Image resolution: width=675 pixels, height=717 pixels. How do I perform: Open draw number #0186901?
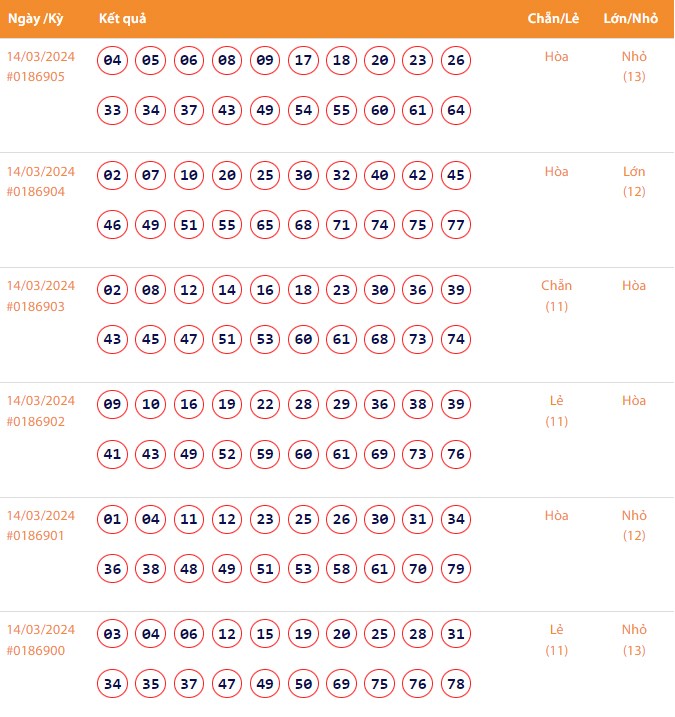(x=35, y=537)
